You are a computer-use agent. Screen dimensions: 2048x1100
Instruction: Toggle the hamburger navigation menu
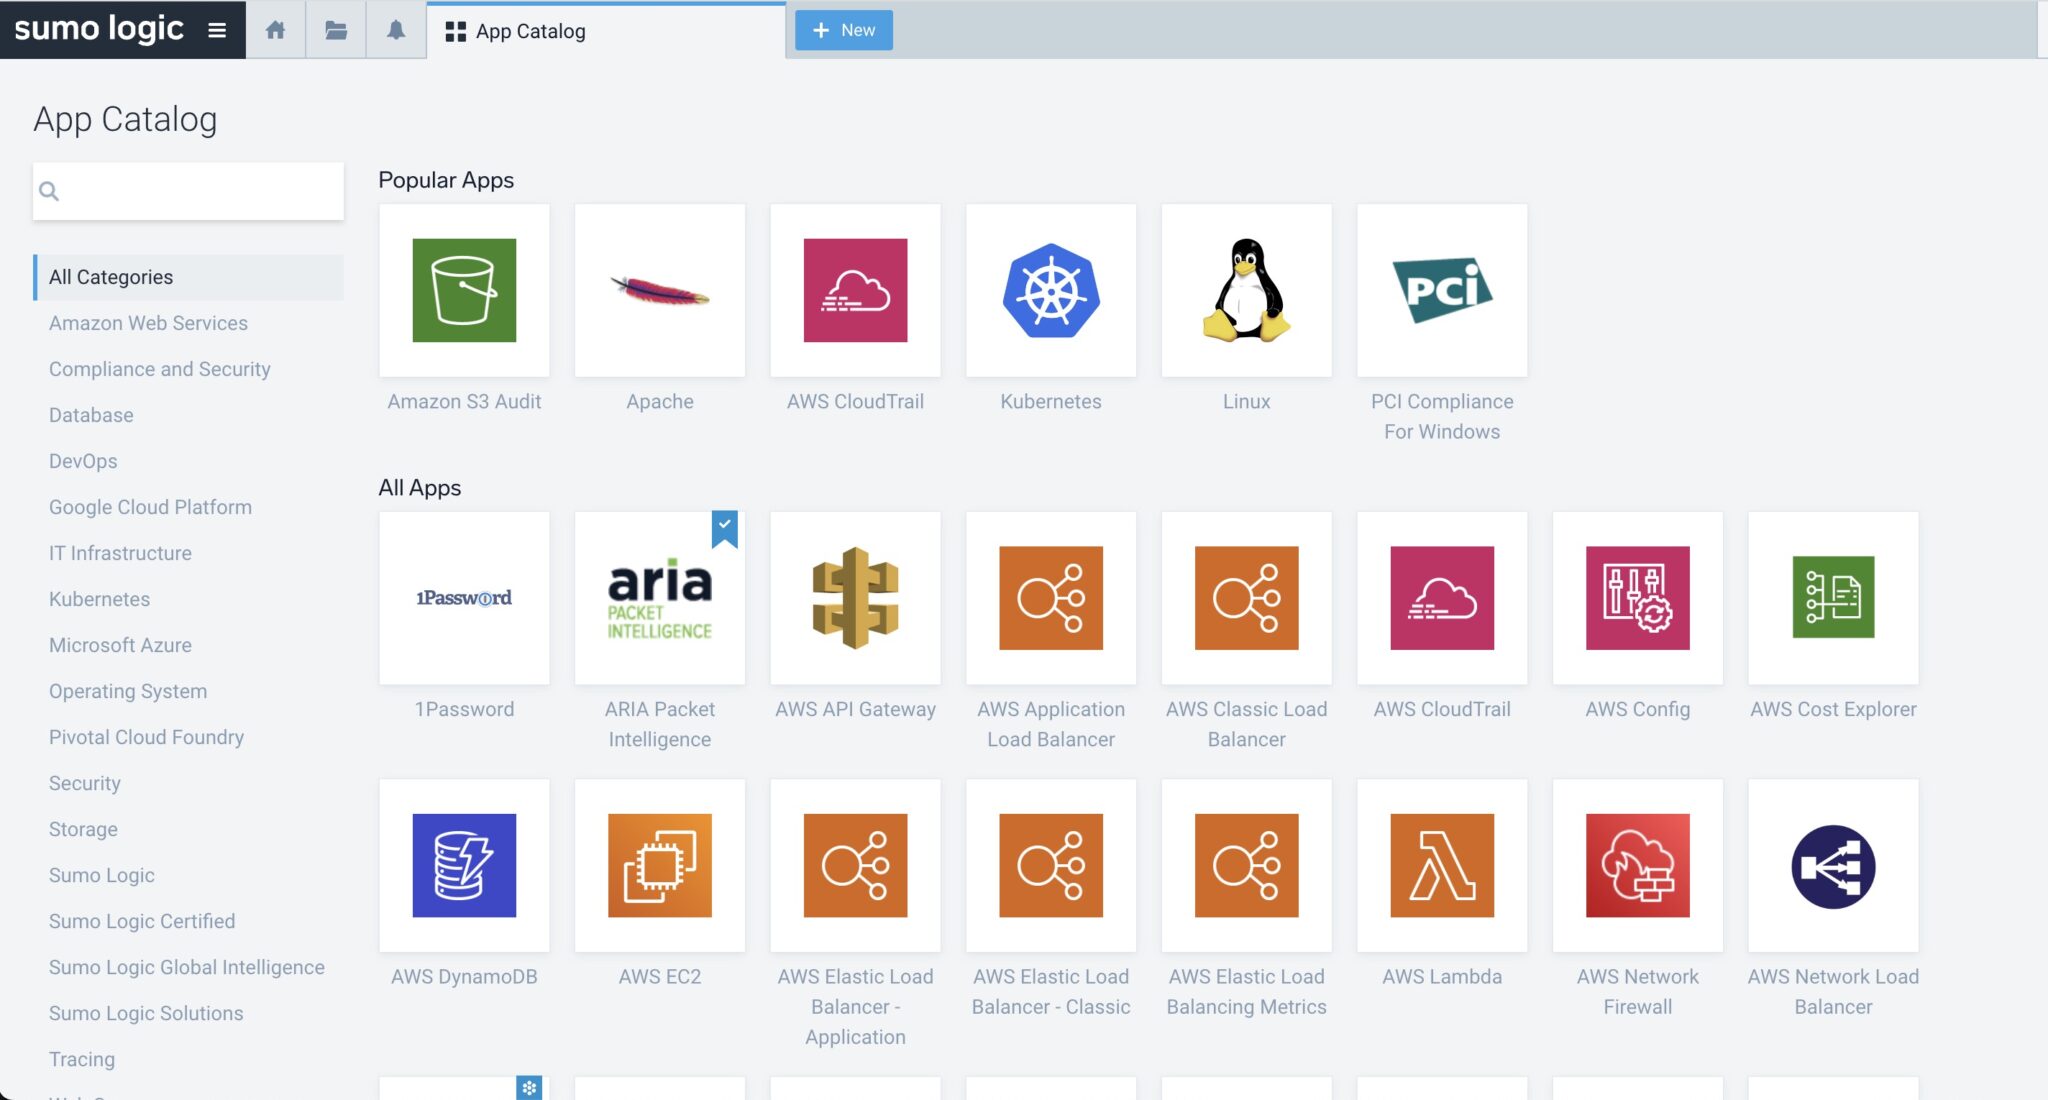click(x=216, y=30)
